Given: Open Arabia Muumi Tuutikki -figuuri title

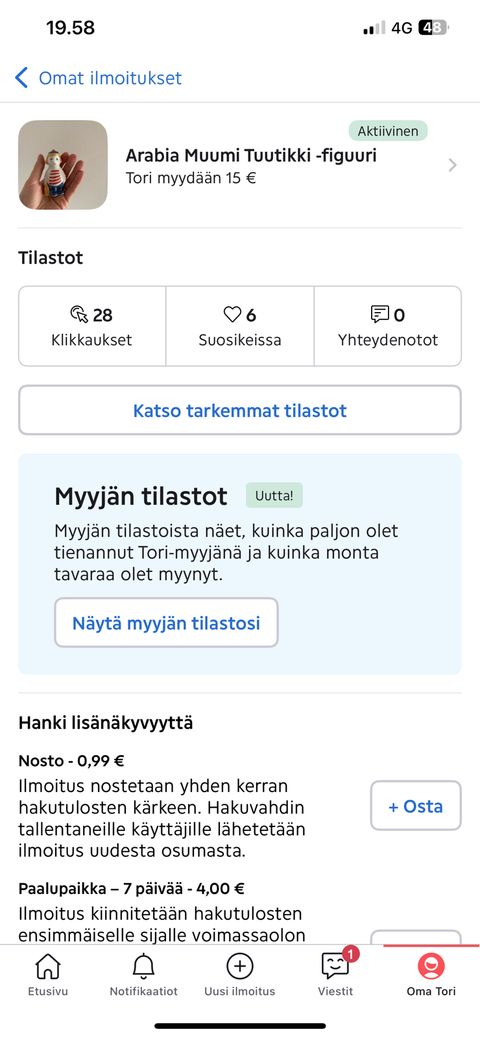Looking at the screenshot, I should click(251, 156).
